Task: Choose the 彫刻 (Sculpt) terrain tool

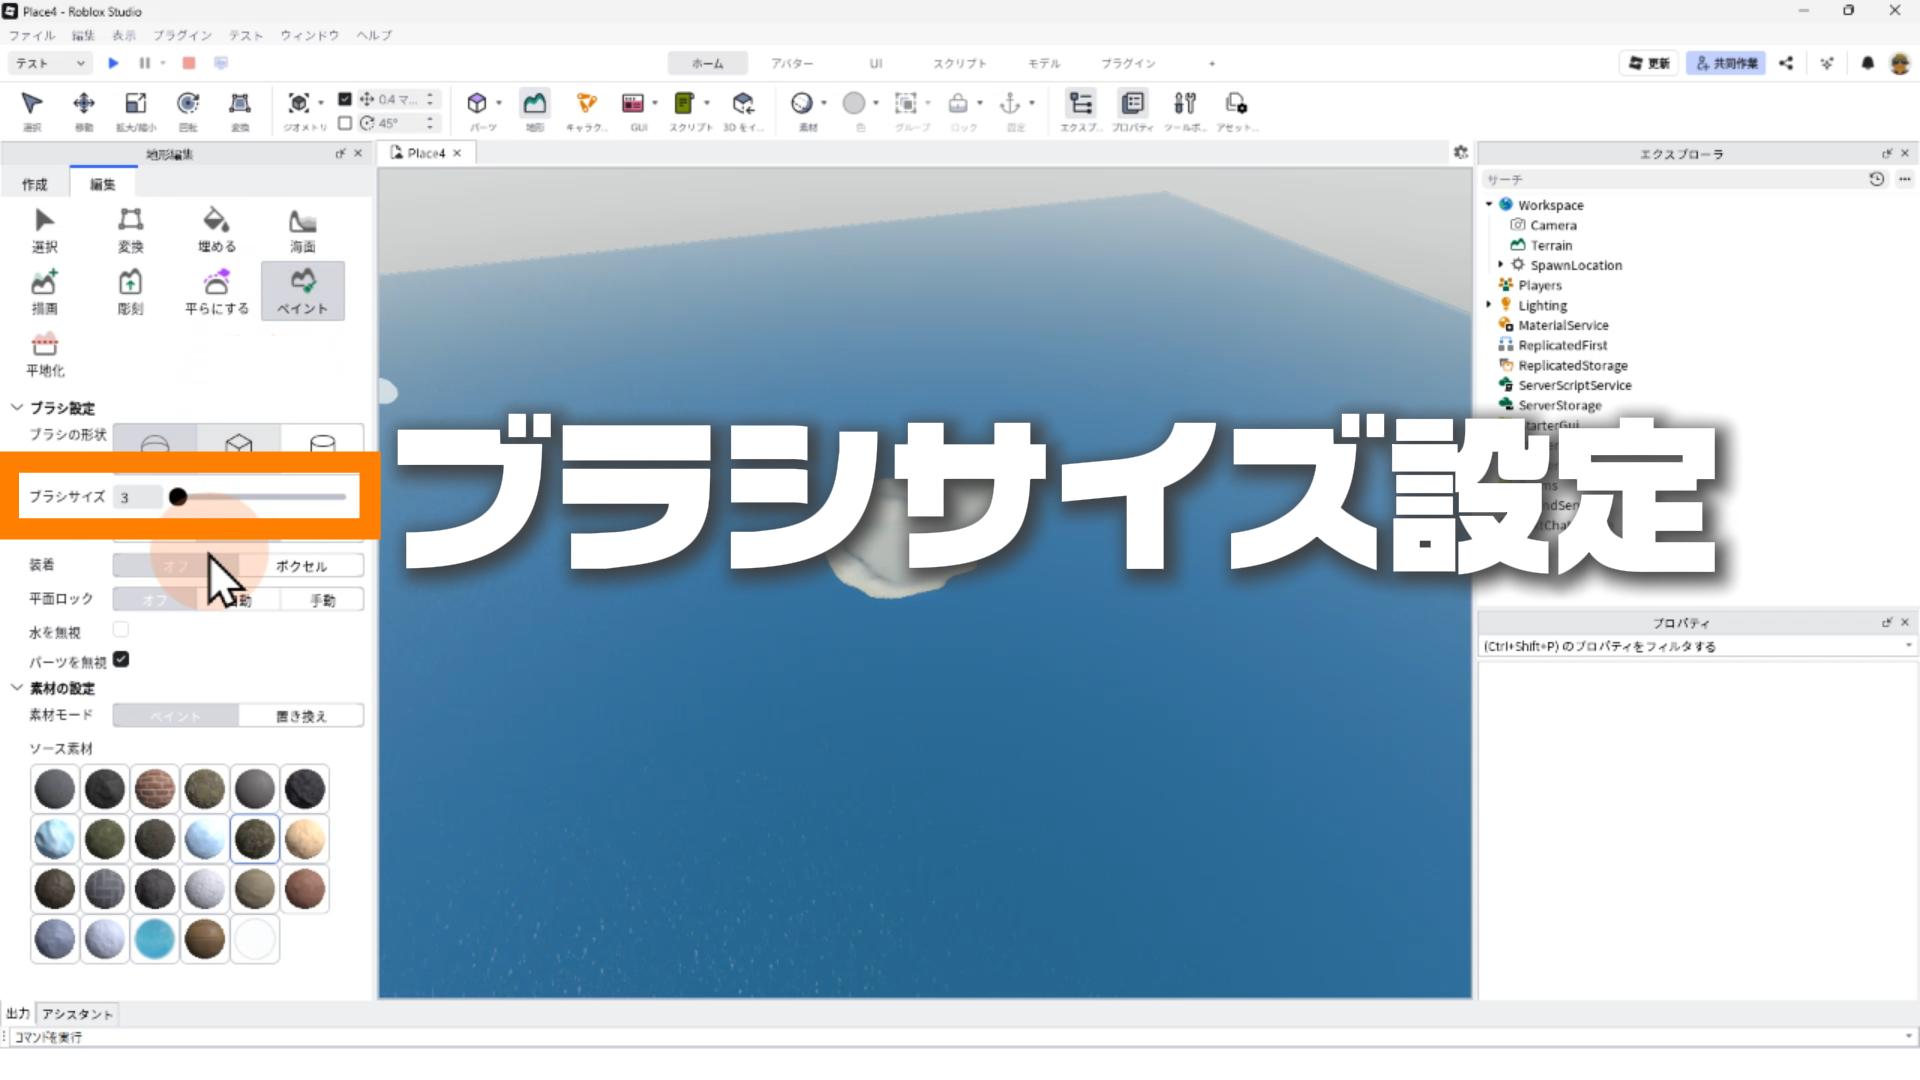Action: click(x=130, y=292)
